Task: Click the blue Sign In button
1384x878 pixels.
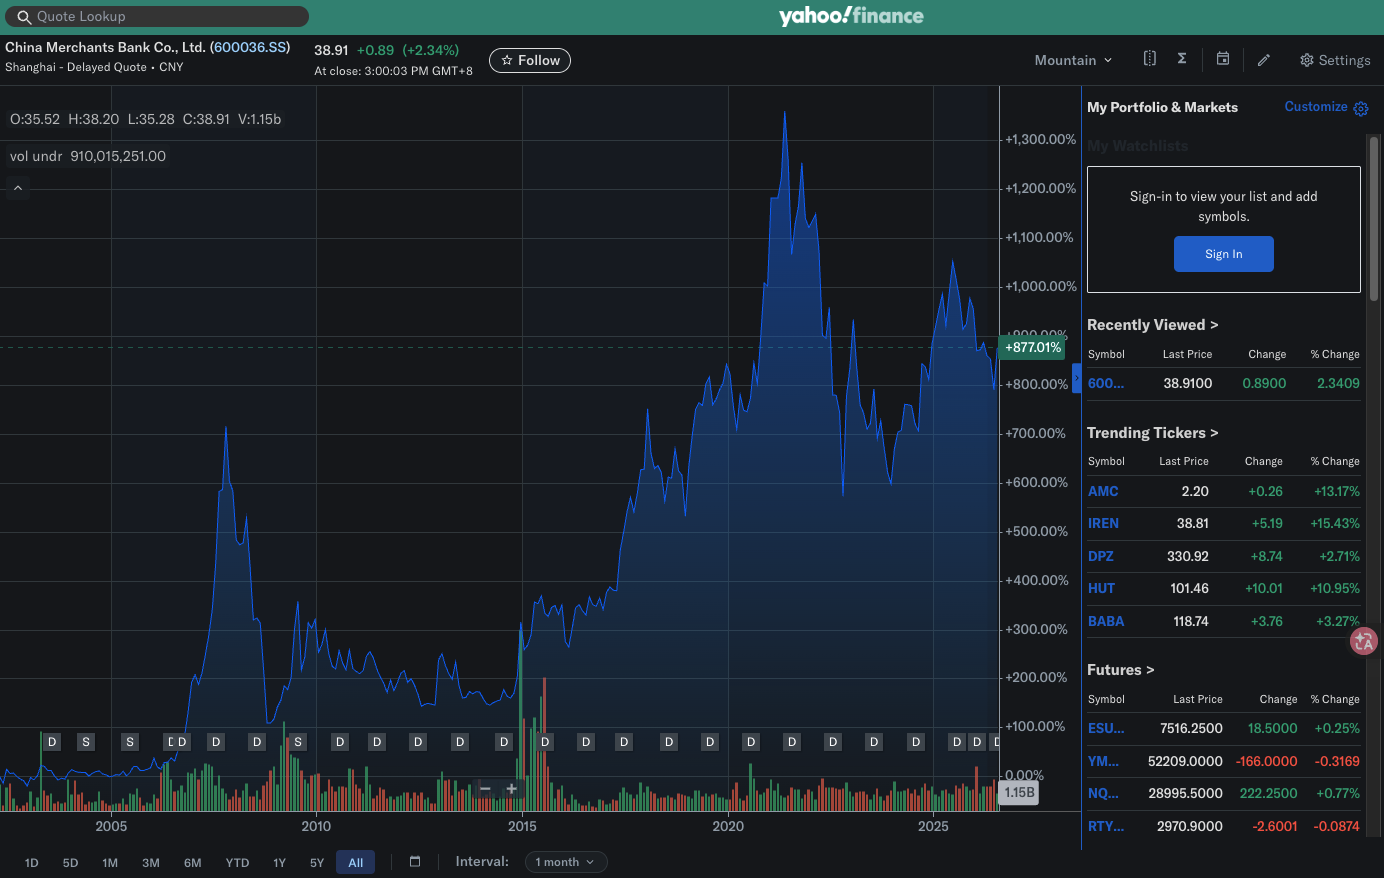Action: pyautogui.click(x=1224, y=254)
